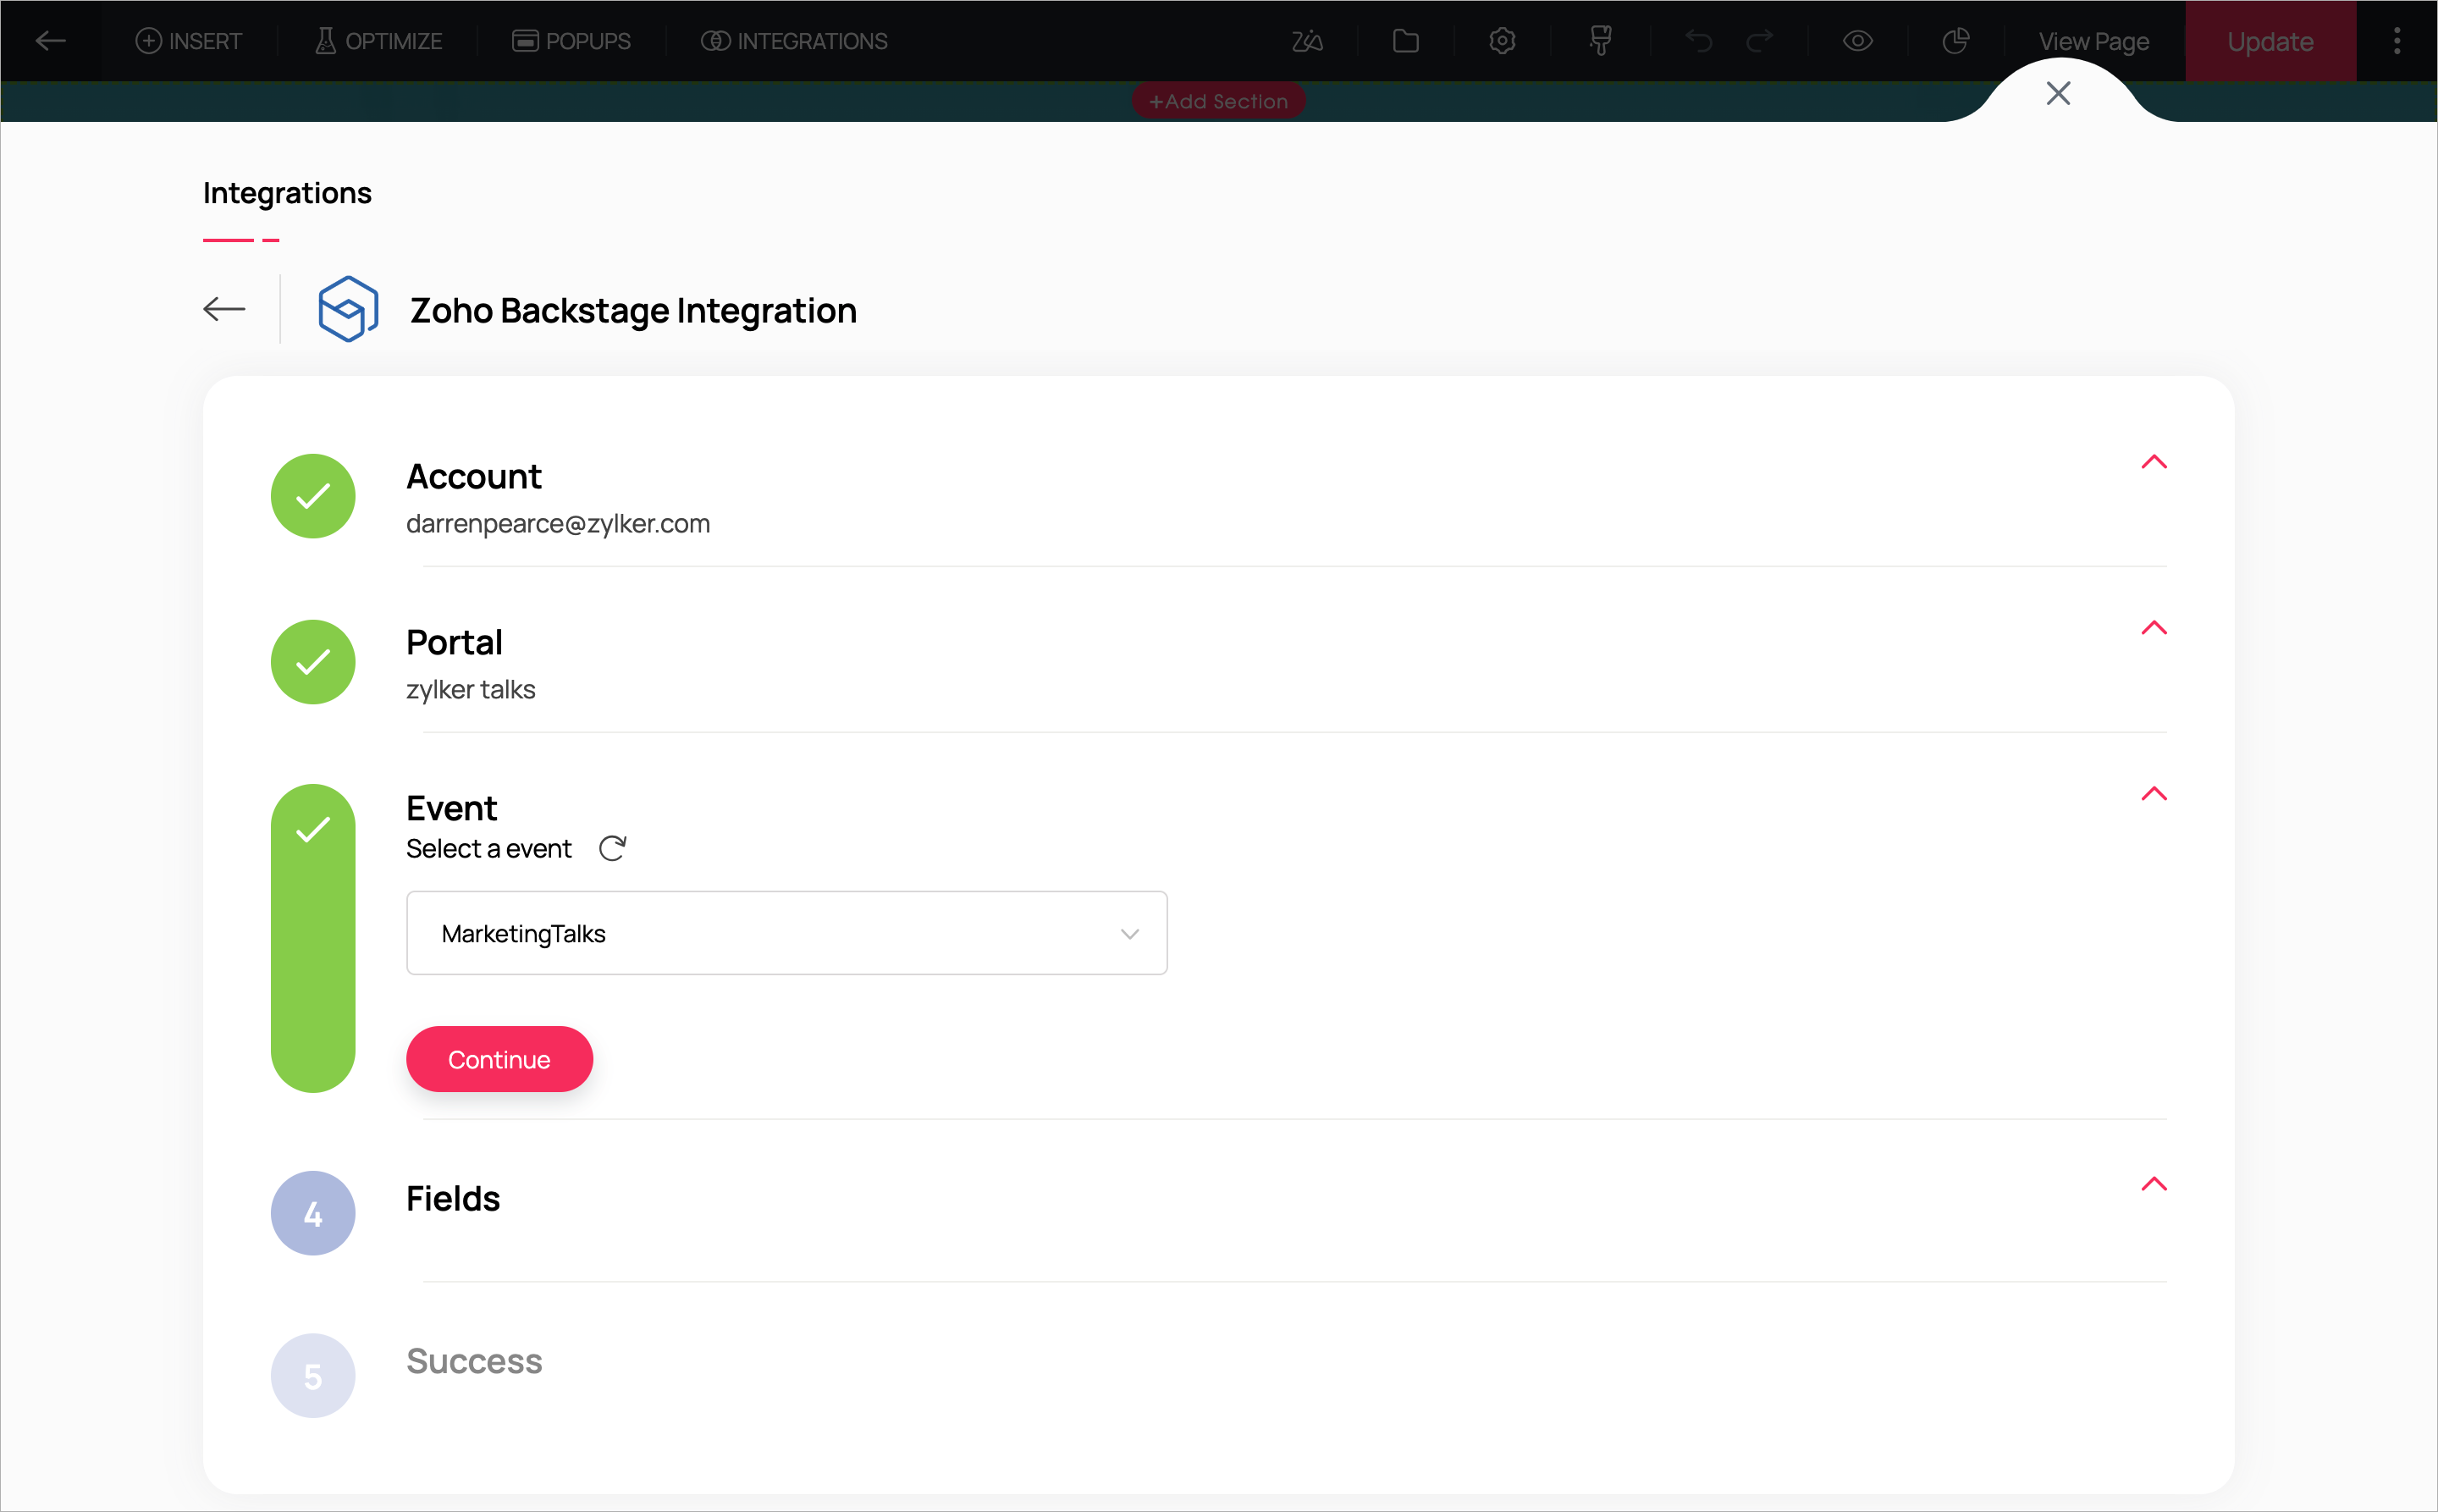Click the pie chart reports icon
This screenshot has width=2438, height=1512.
[1955, 41]
